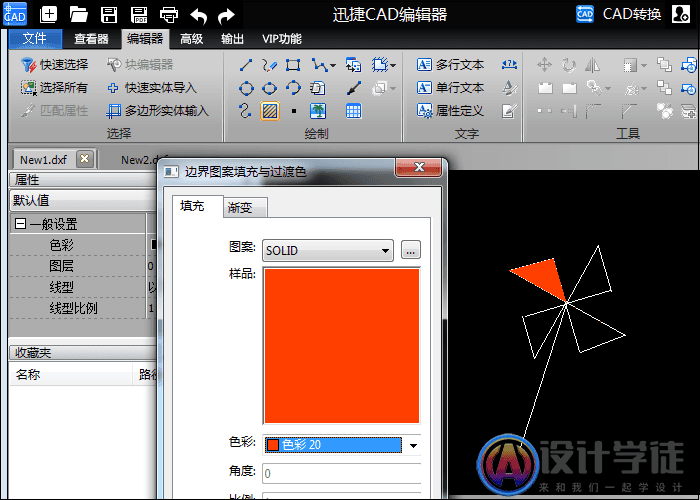The width and height of the screenshot is (700, 500).
Task: Open the boundary region tool dropdown
Action: tap(392, 66)
